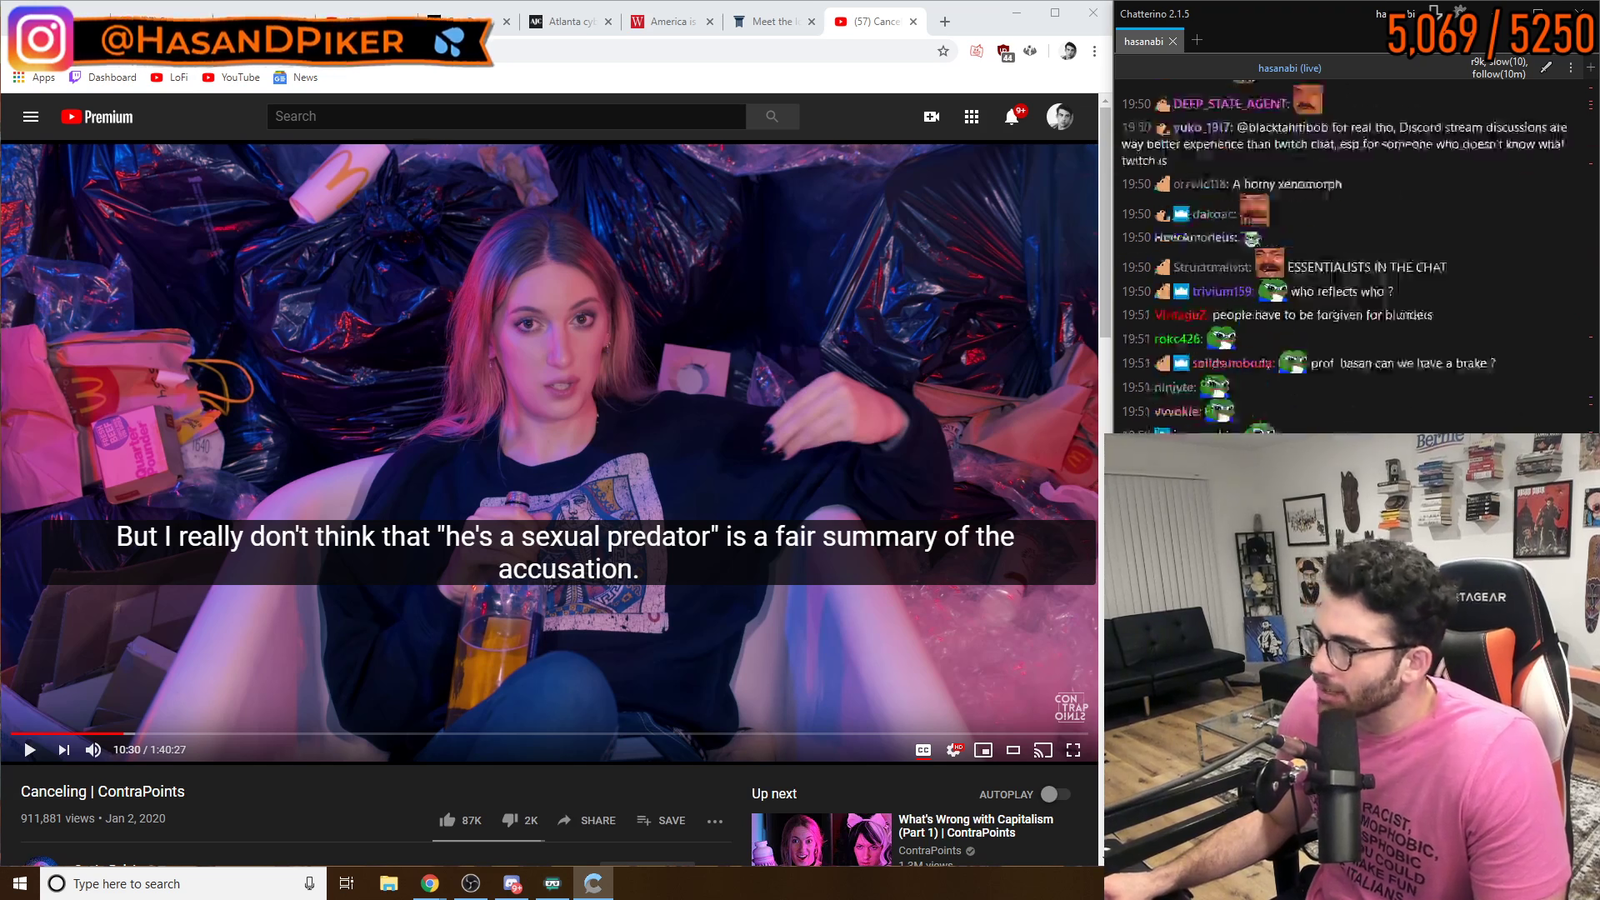
Task: Bookmark this page with the star icon
Action: [943, 51]
